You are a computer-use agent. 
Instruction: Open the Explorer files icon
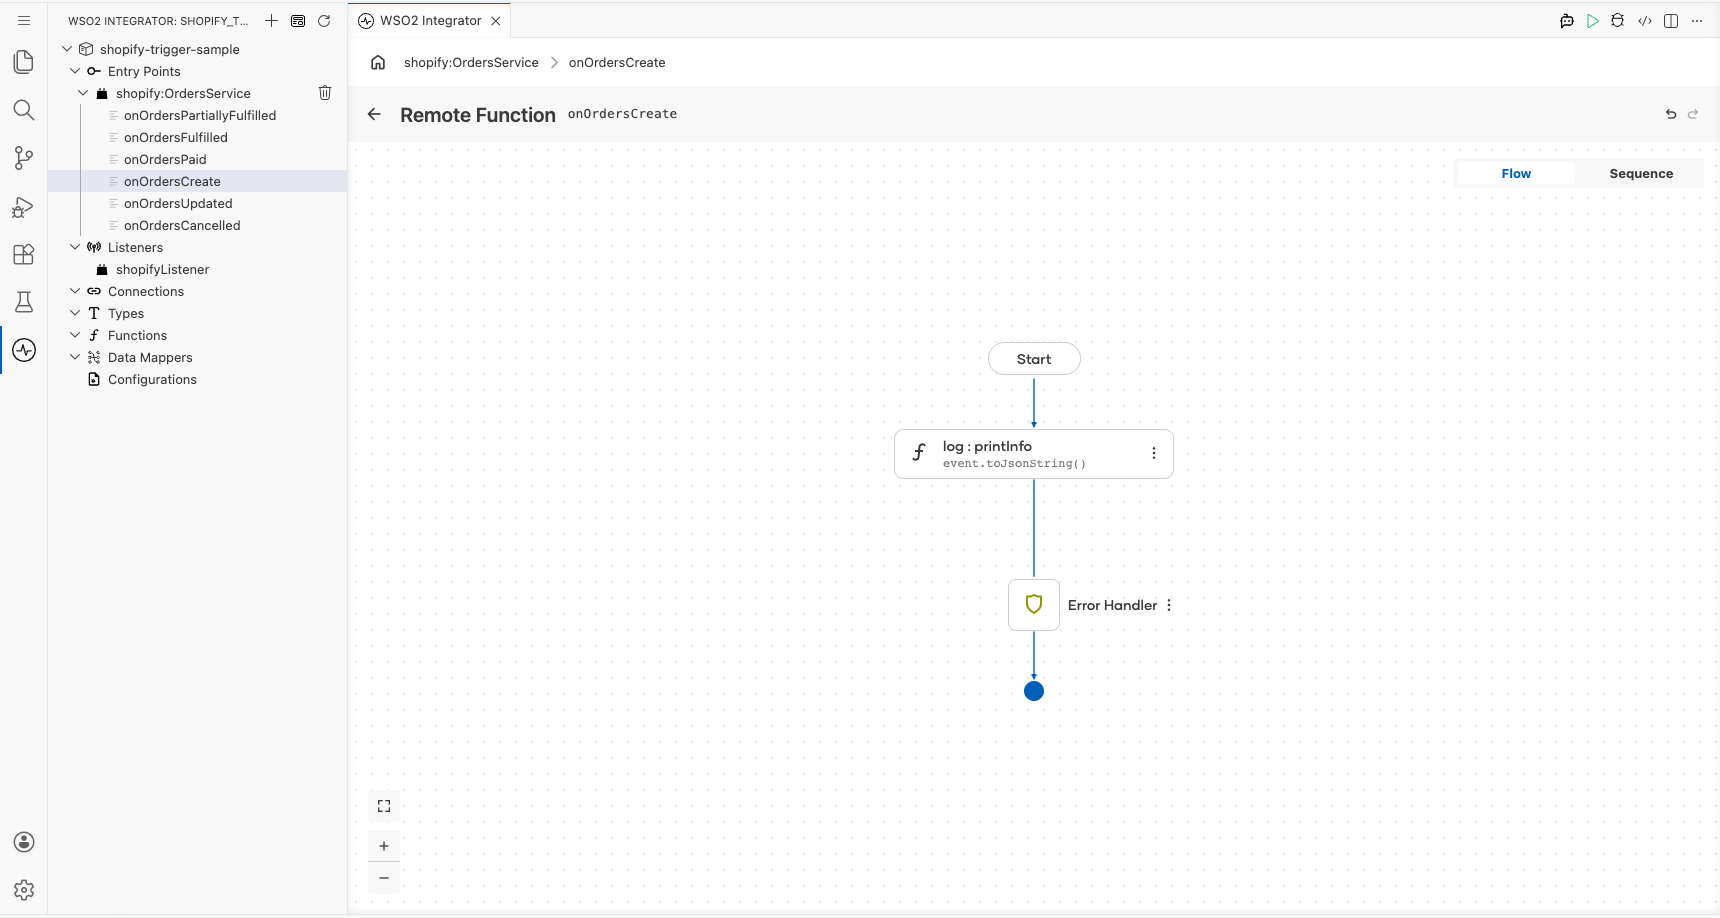[24, 62]
